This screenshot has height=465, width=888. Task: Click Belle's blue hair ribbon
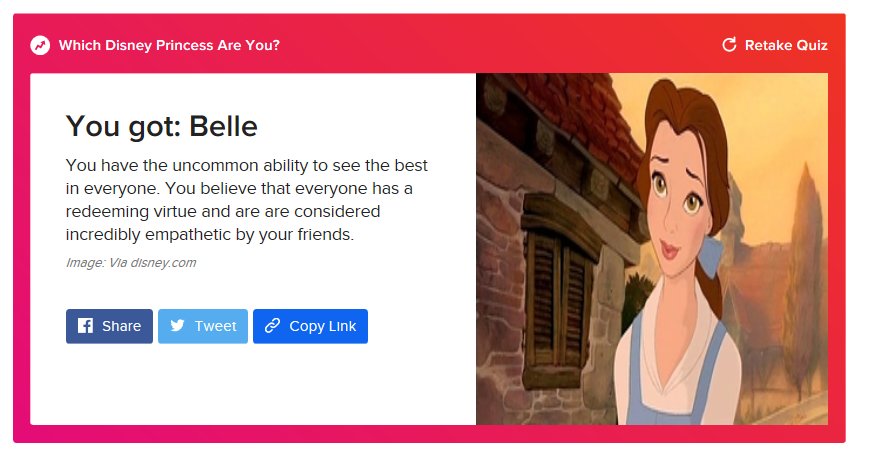pyautogui.click(x=710, y=258)
